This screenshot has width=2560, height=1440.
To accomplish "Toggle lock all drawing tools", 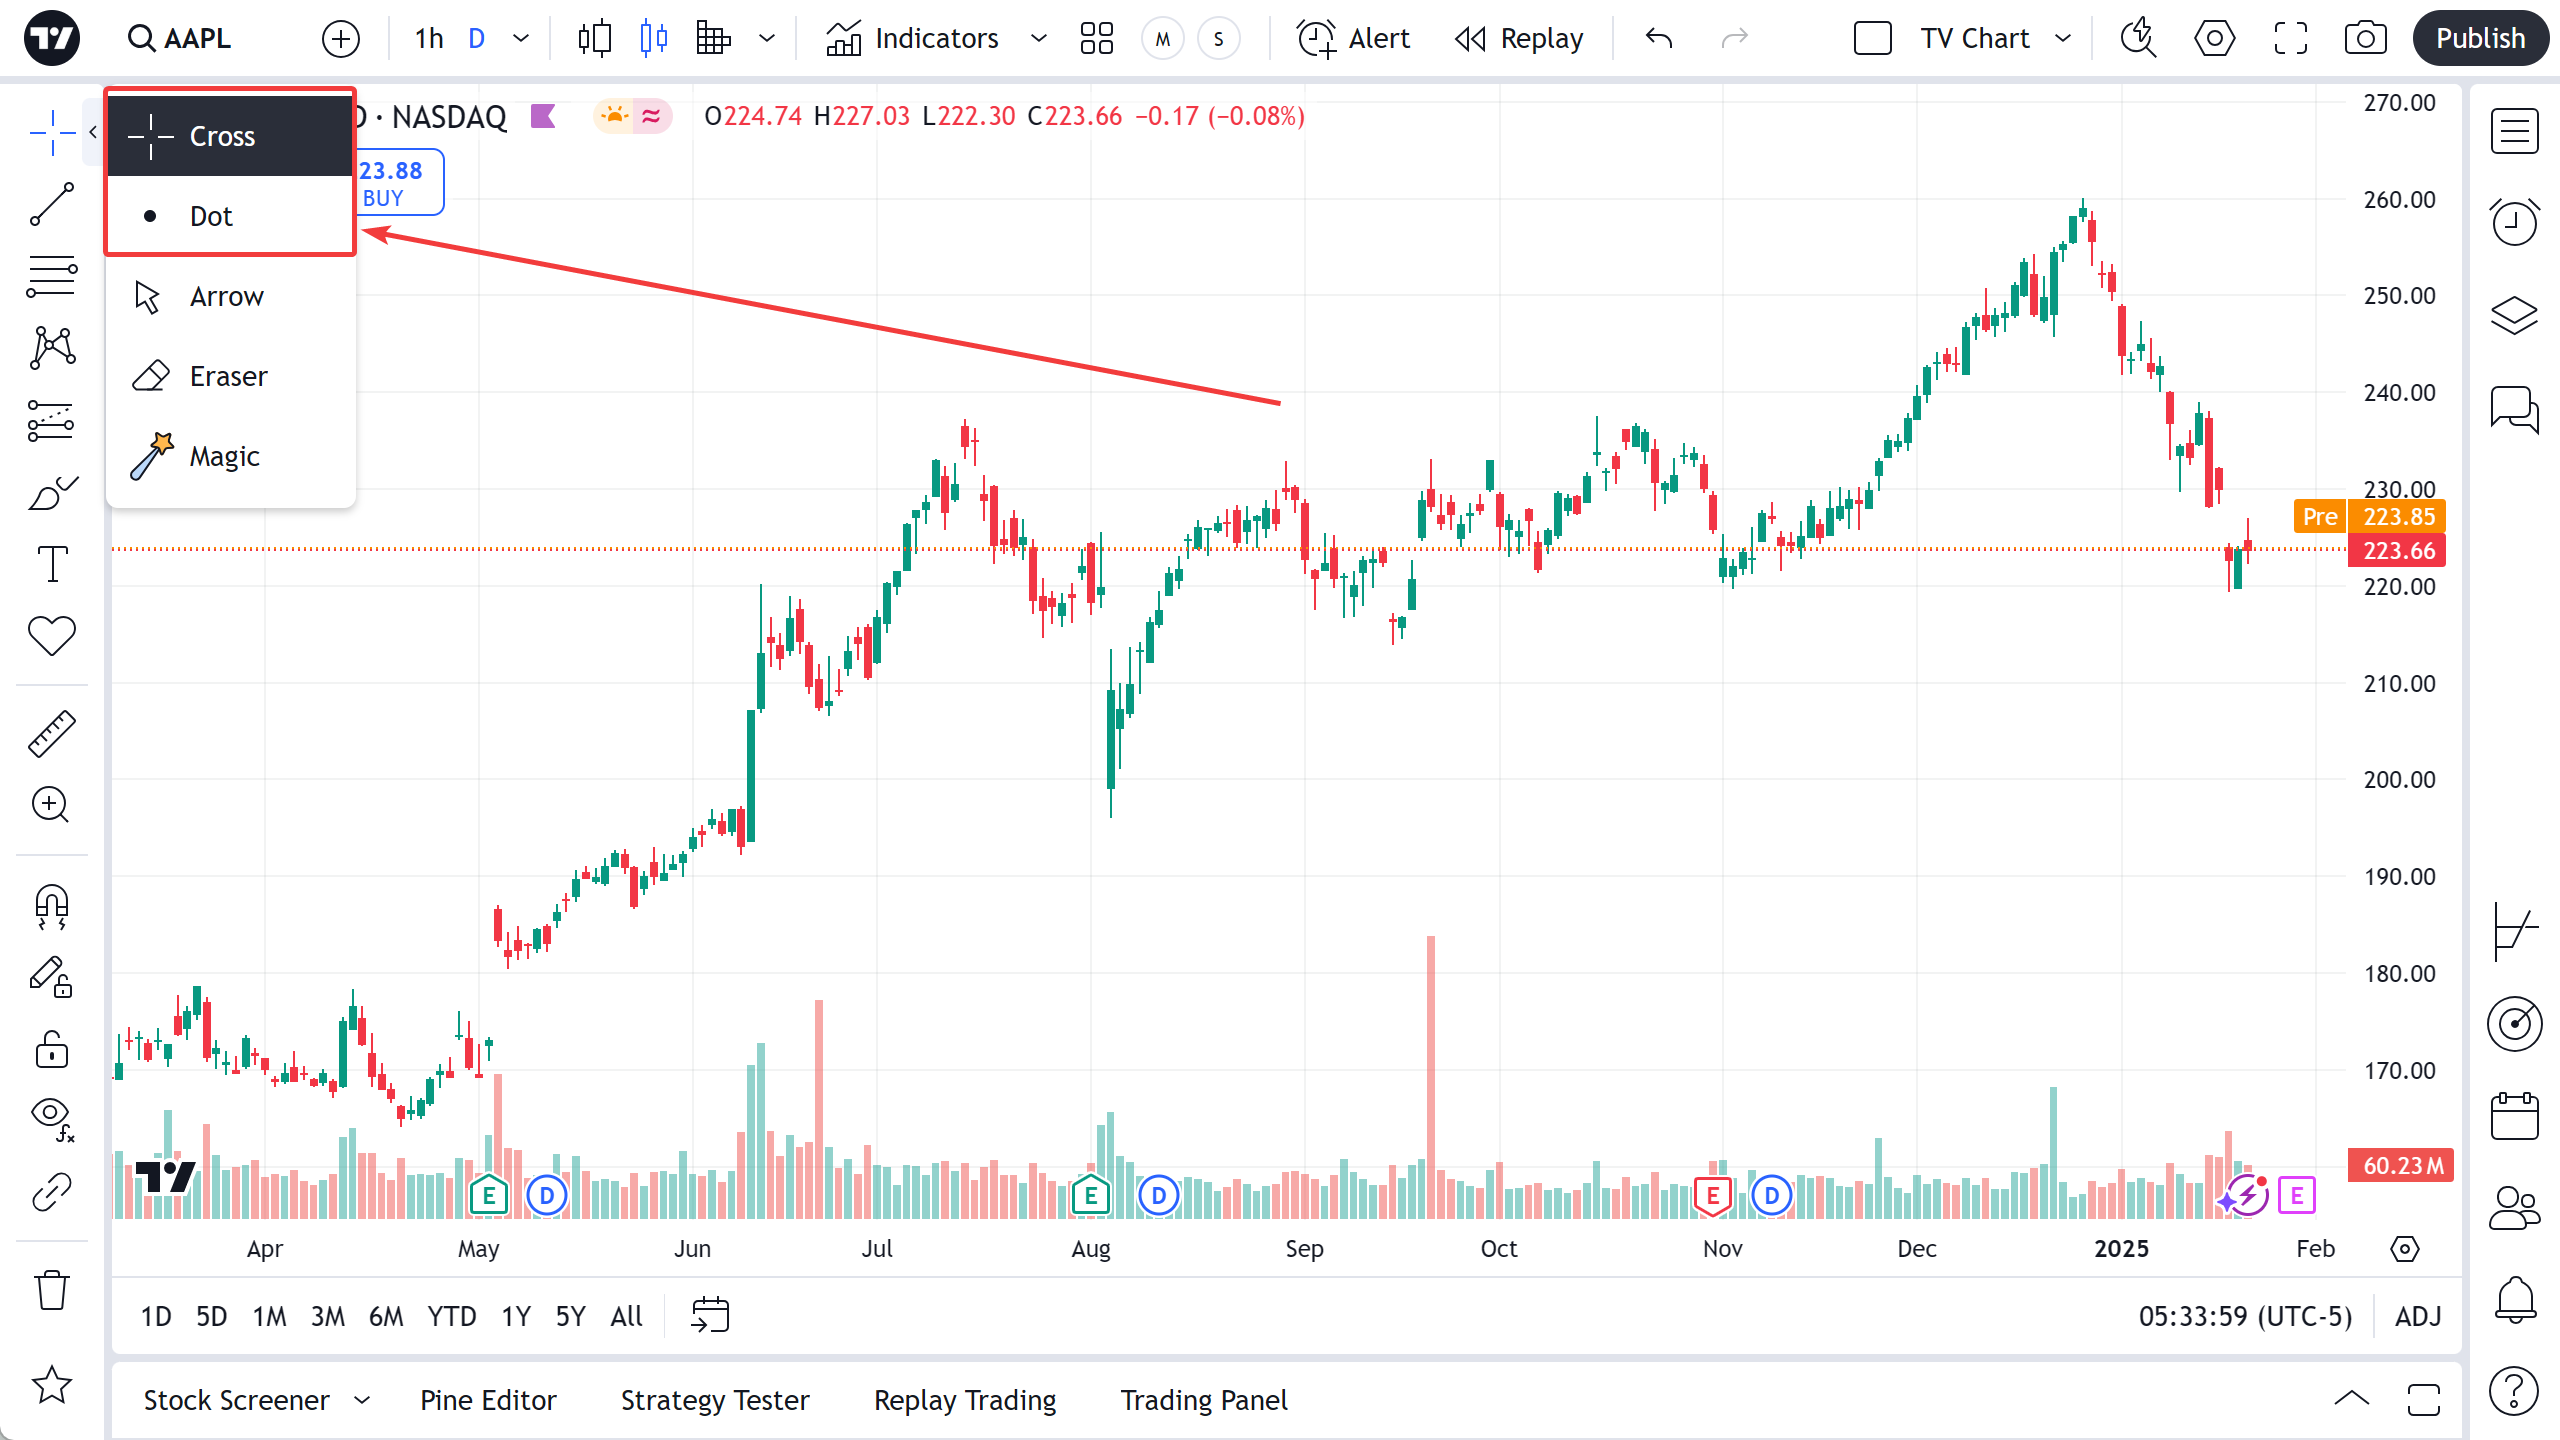I will pos(51,1050).
